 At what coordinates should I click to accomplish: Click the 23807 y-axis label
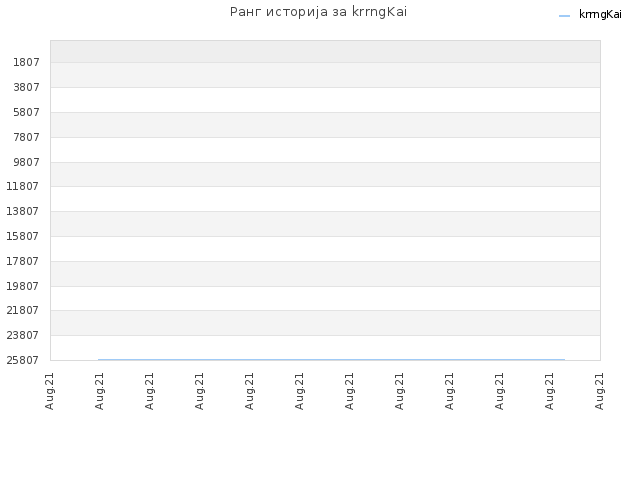[x=23, y=335]
